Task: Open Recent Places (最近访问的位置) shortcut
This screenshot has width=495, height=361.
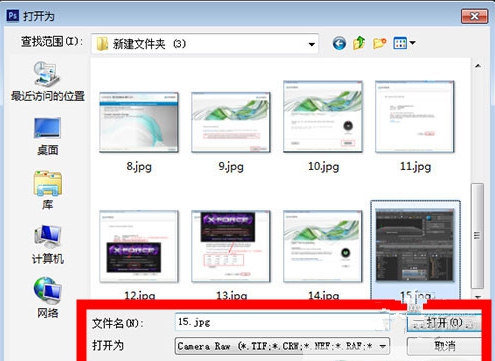Action: [x=47, y=81]
